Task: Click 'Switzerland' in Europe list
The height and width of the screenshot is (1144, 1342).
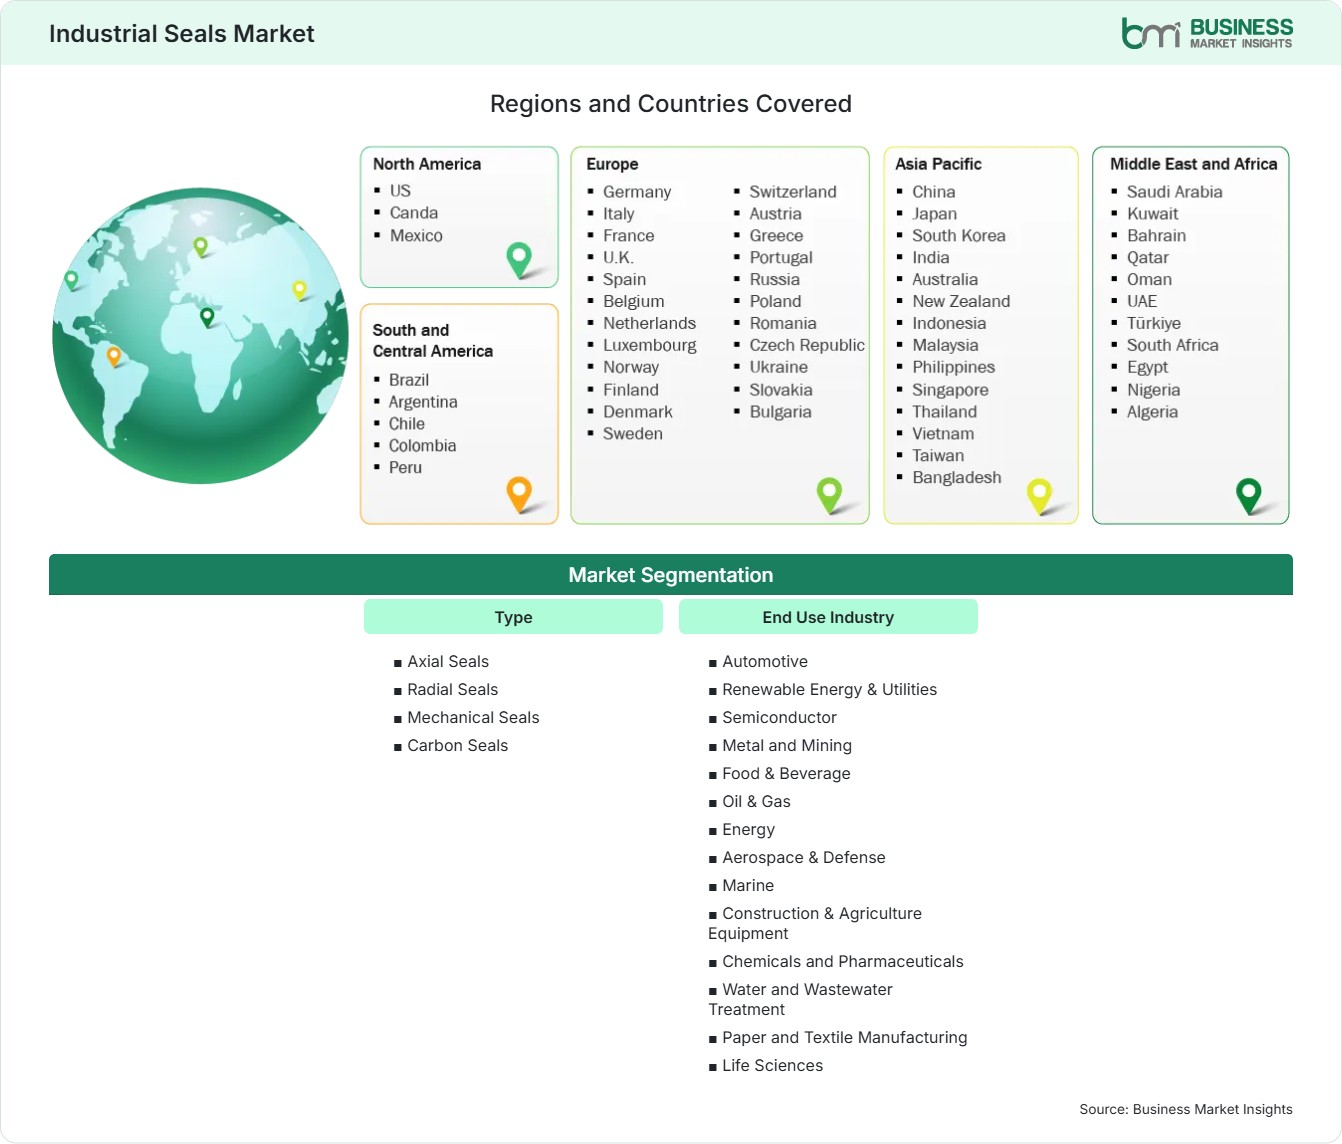Action: coord(793,192)
